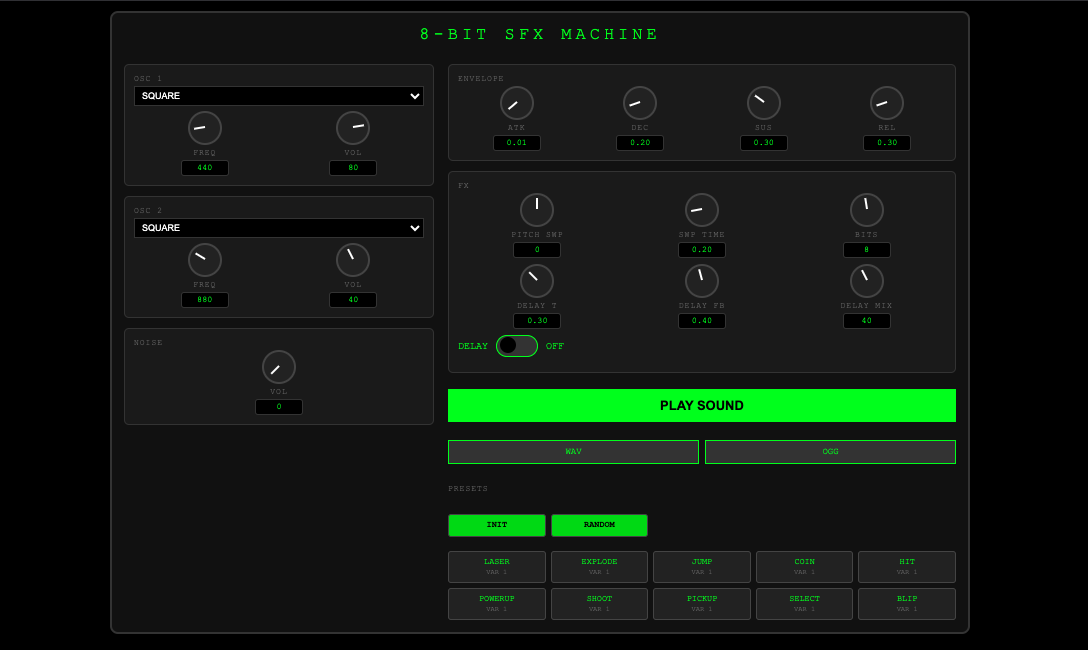Click the OSC 1 frequency field showing 440
This screenshot has height=650, width=1088.
tap(205, 168)
